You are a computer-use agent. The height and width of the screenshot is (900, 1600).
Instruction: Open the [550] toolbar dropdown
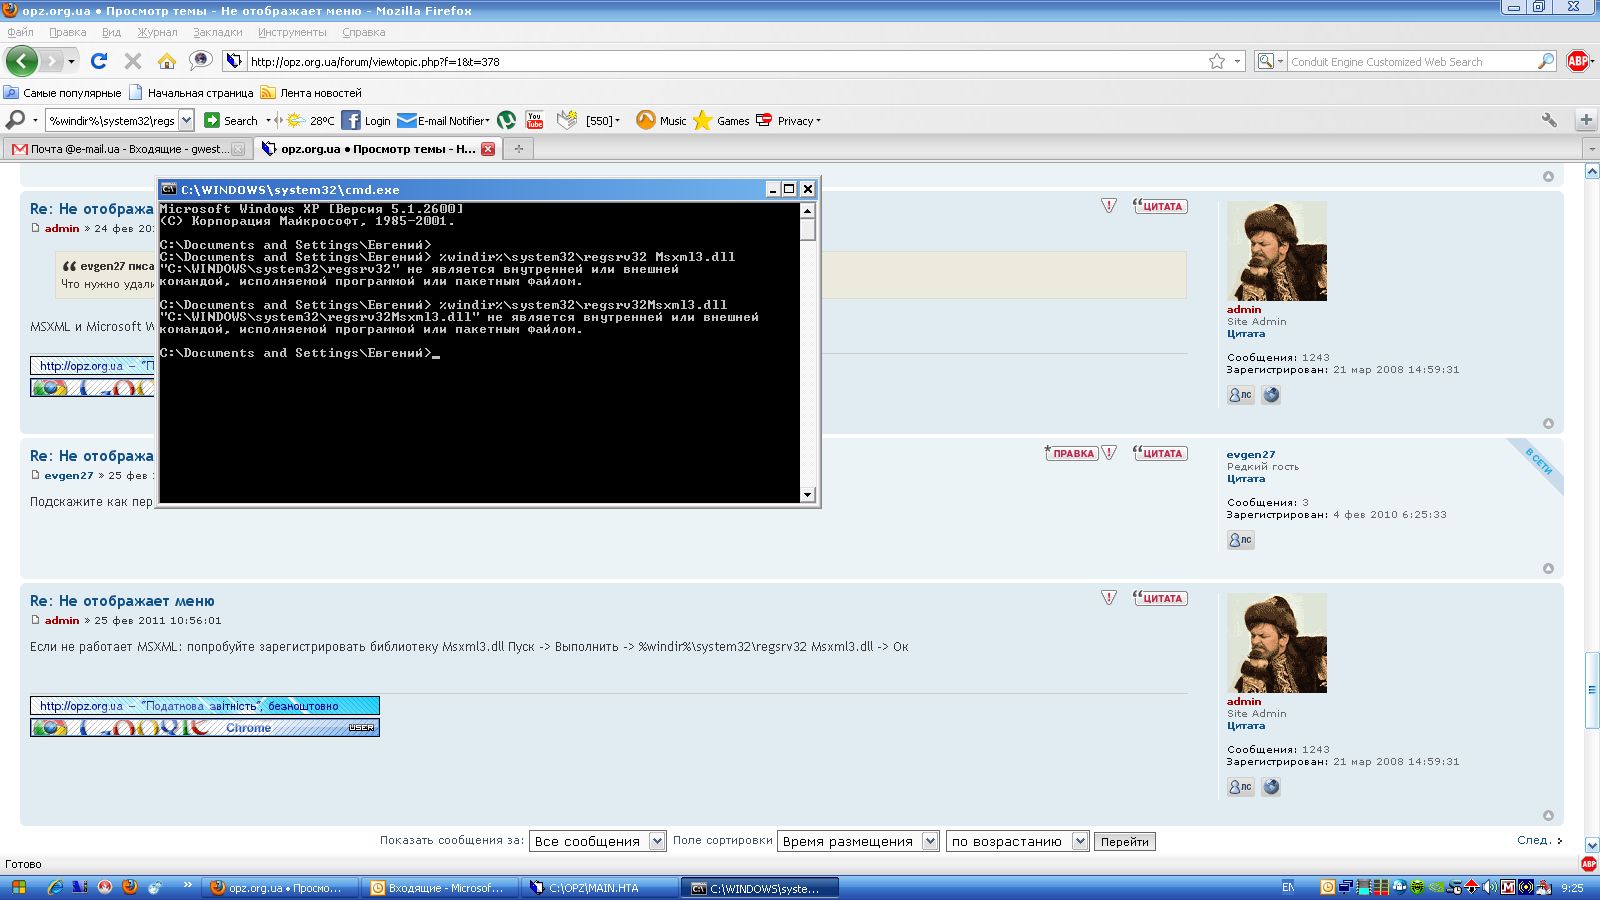pos(617,121)
